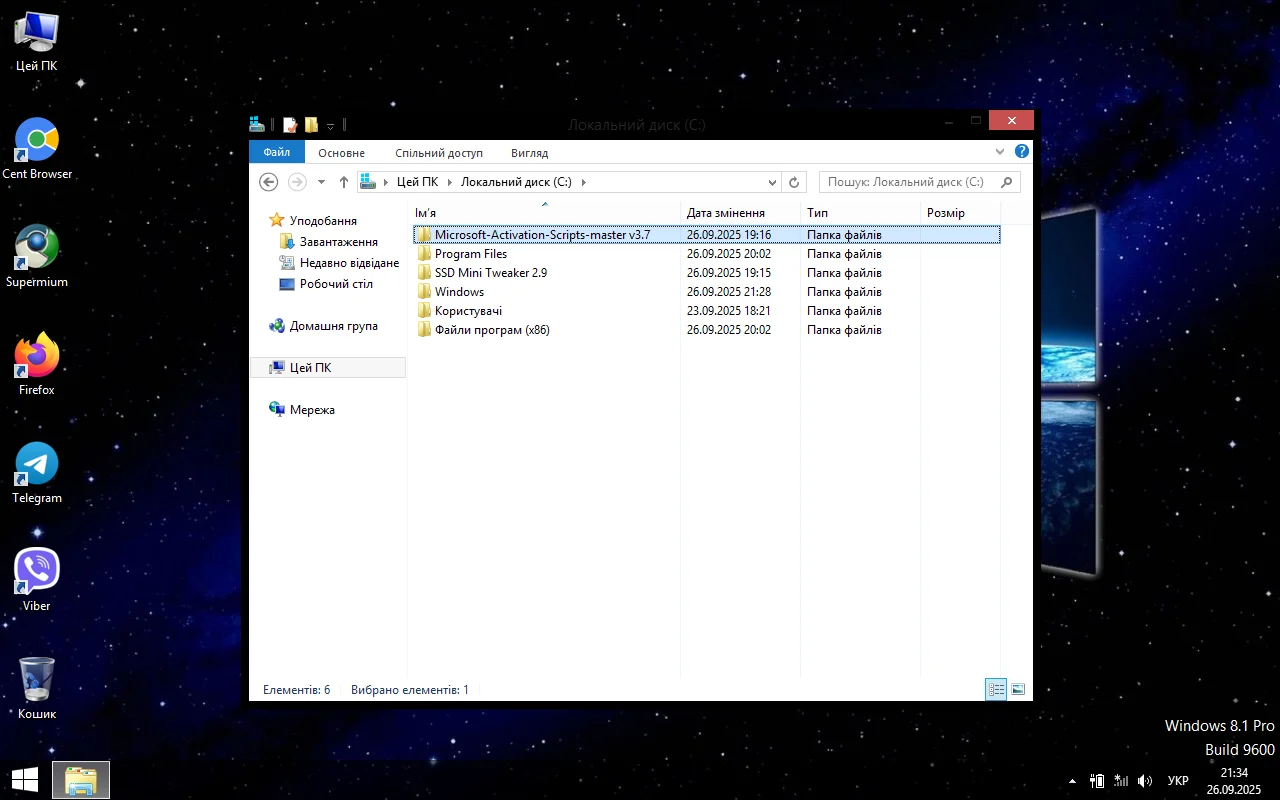Switch to the details list view
This screenshot has width=1280, height=800.
[995, 689]
